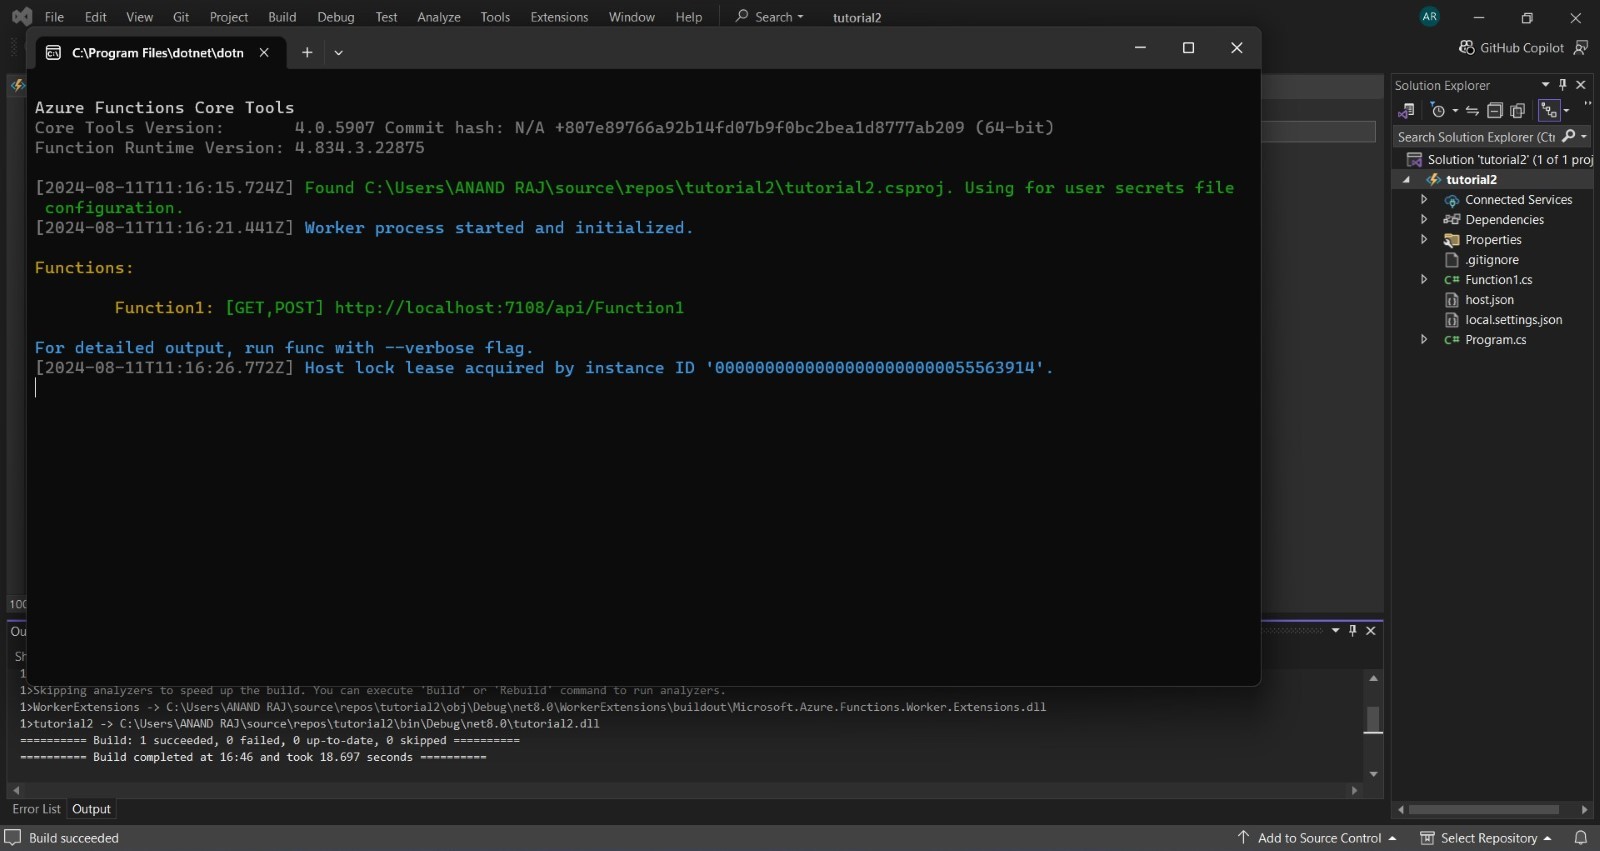1600x851 pixels.
Task: Expand the Properties folder
Action: (x=1424, y=240)
